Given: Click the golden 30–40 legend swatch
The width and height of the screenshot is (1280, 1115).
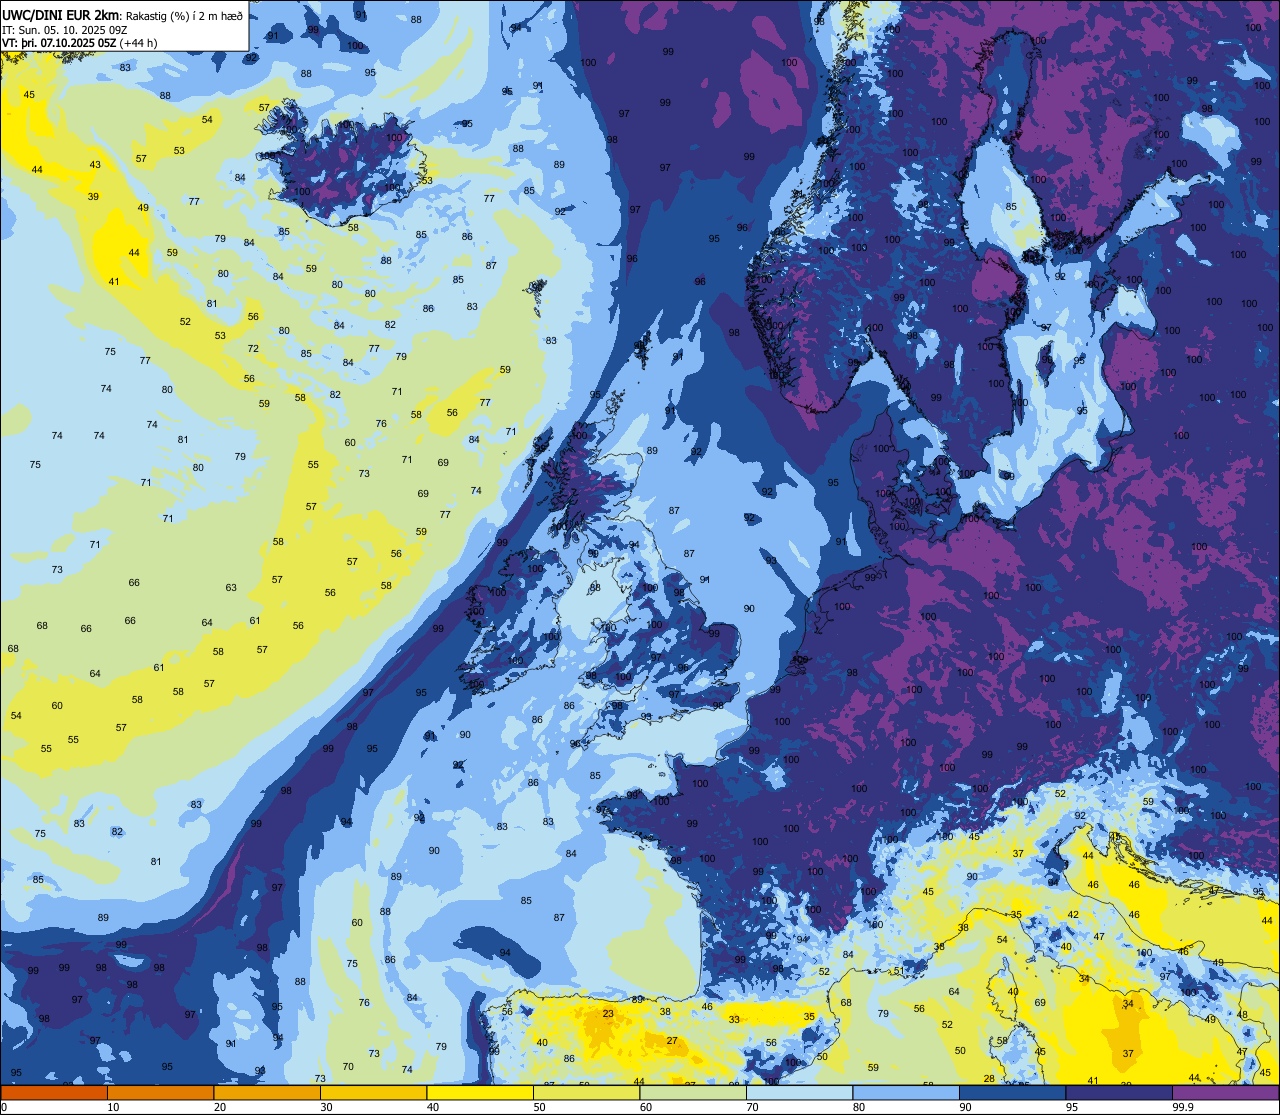Looking at the screenshot, I should [x=373, y=1092].
